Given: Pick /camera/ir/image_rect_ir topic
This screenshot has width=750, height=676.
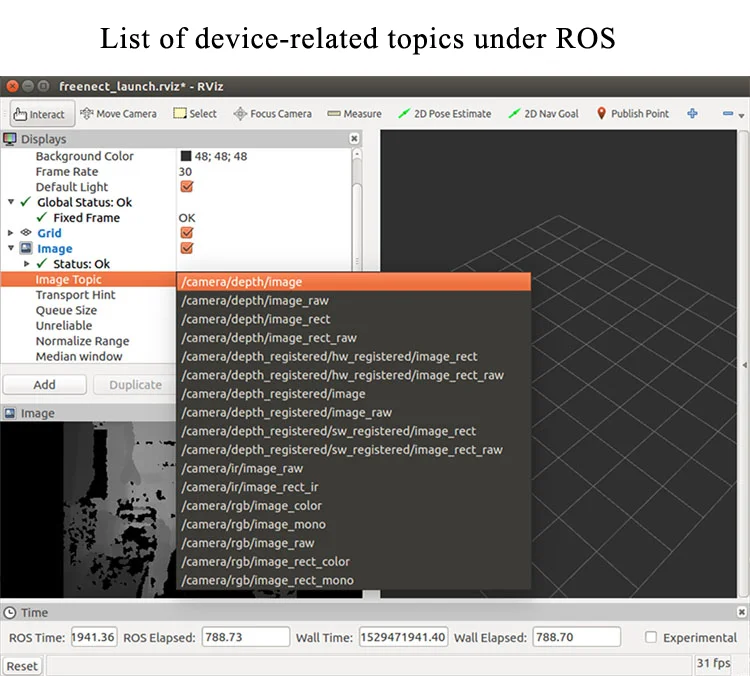Looking at the screenshot, I should pos(353,487).
